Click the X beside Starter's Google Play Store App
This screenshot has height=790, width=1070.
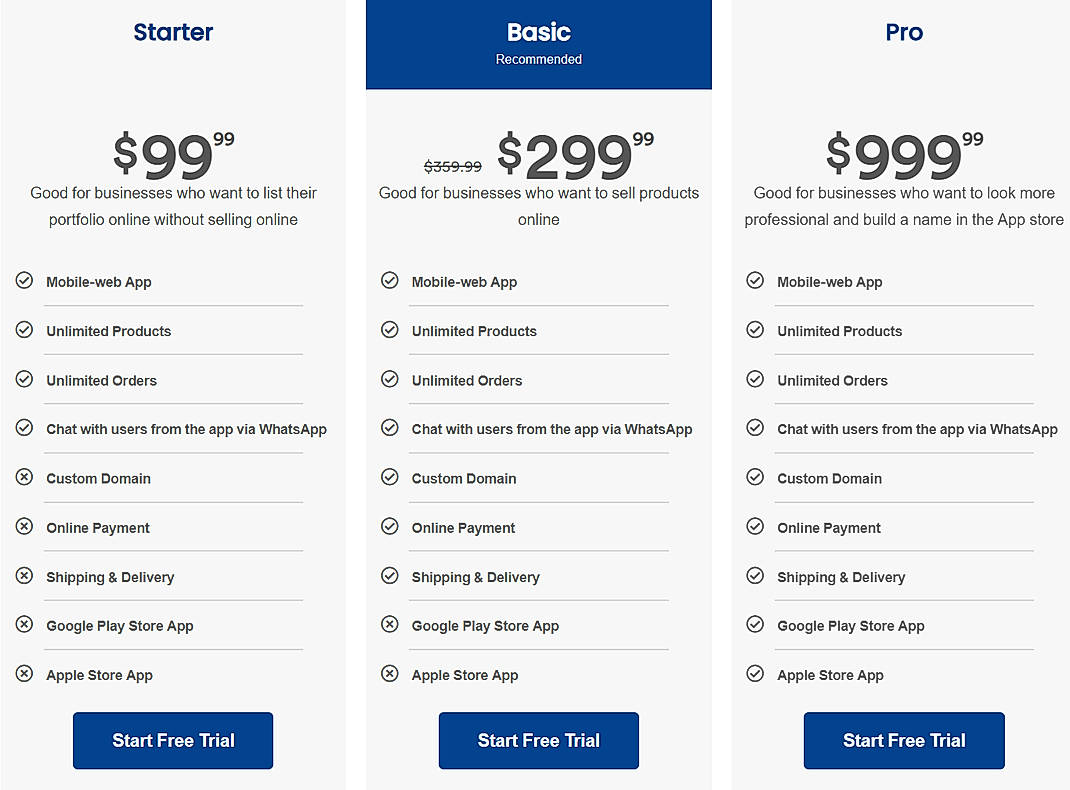pyautogui.click(x=24, y=625)
